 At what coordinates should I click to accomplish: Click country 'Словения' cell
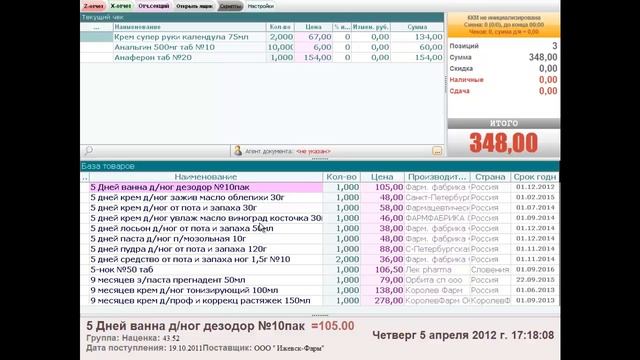[x=490, y=269]
